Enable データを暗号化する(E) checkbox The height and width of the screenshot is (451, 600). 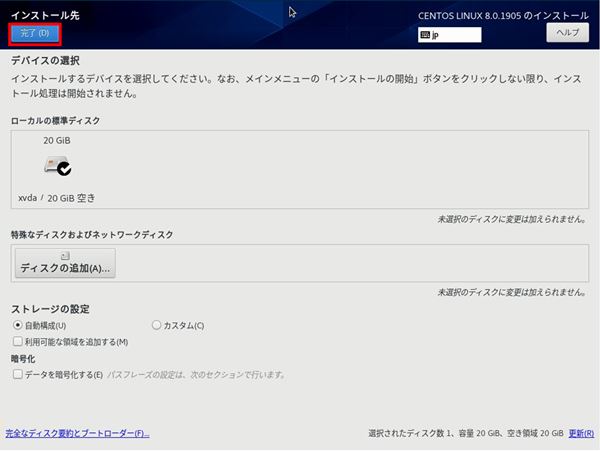[18, 374]
